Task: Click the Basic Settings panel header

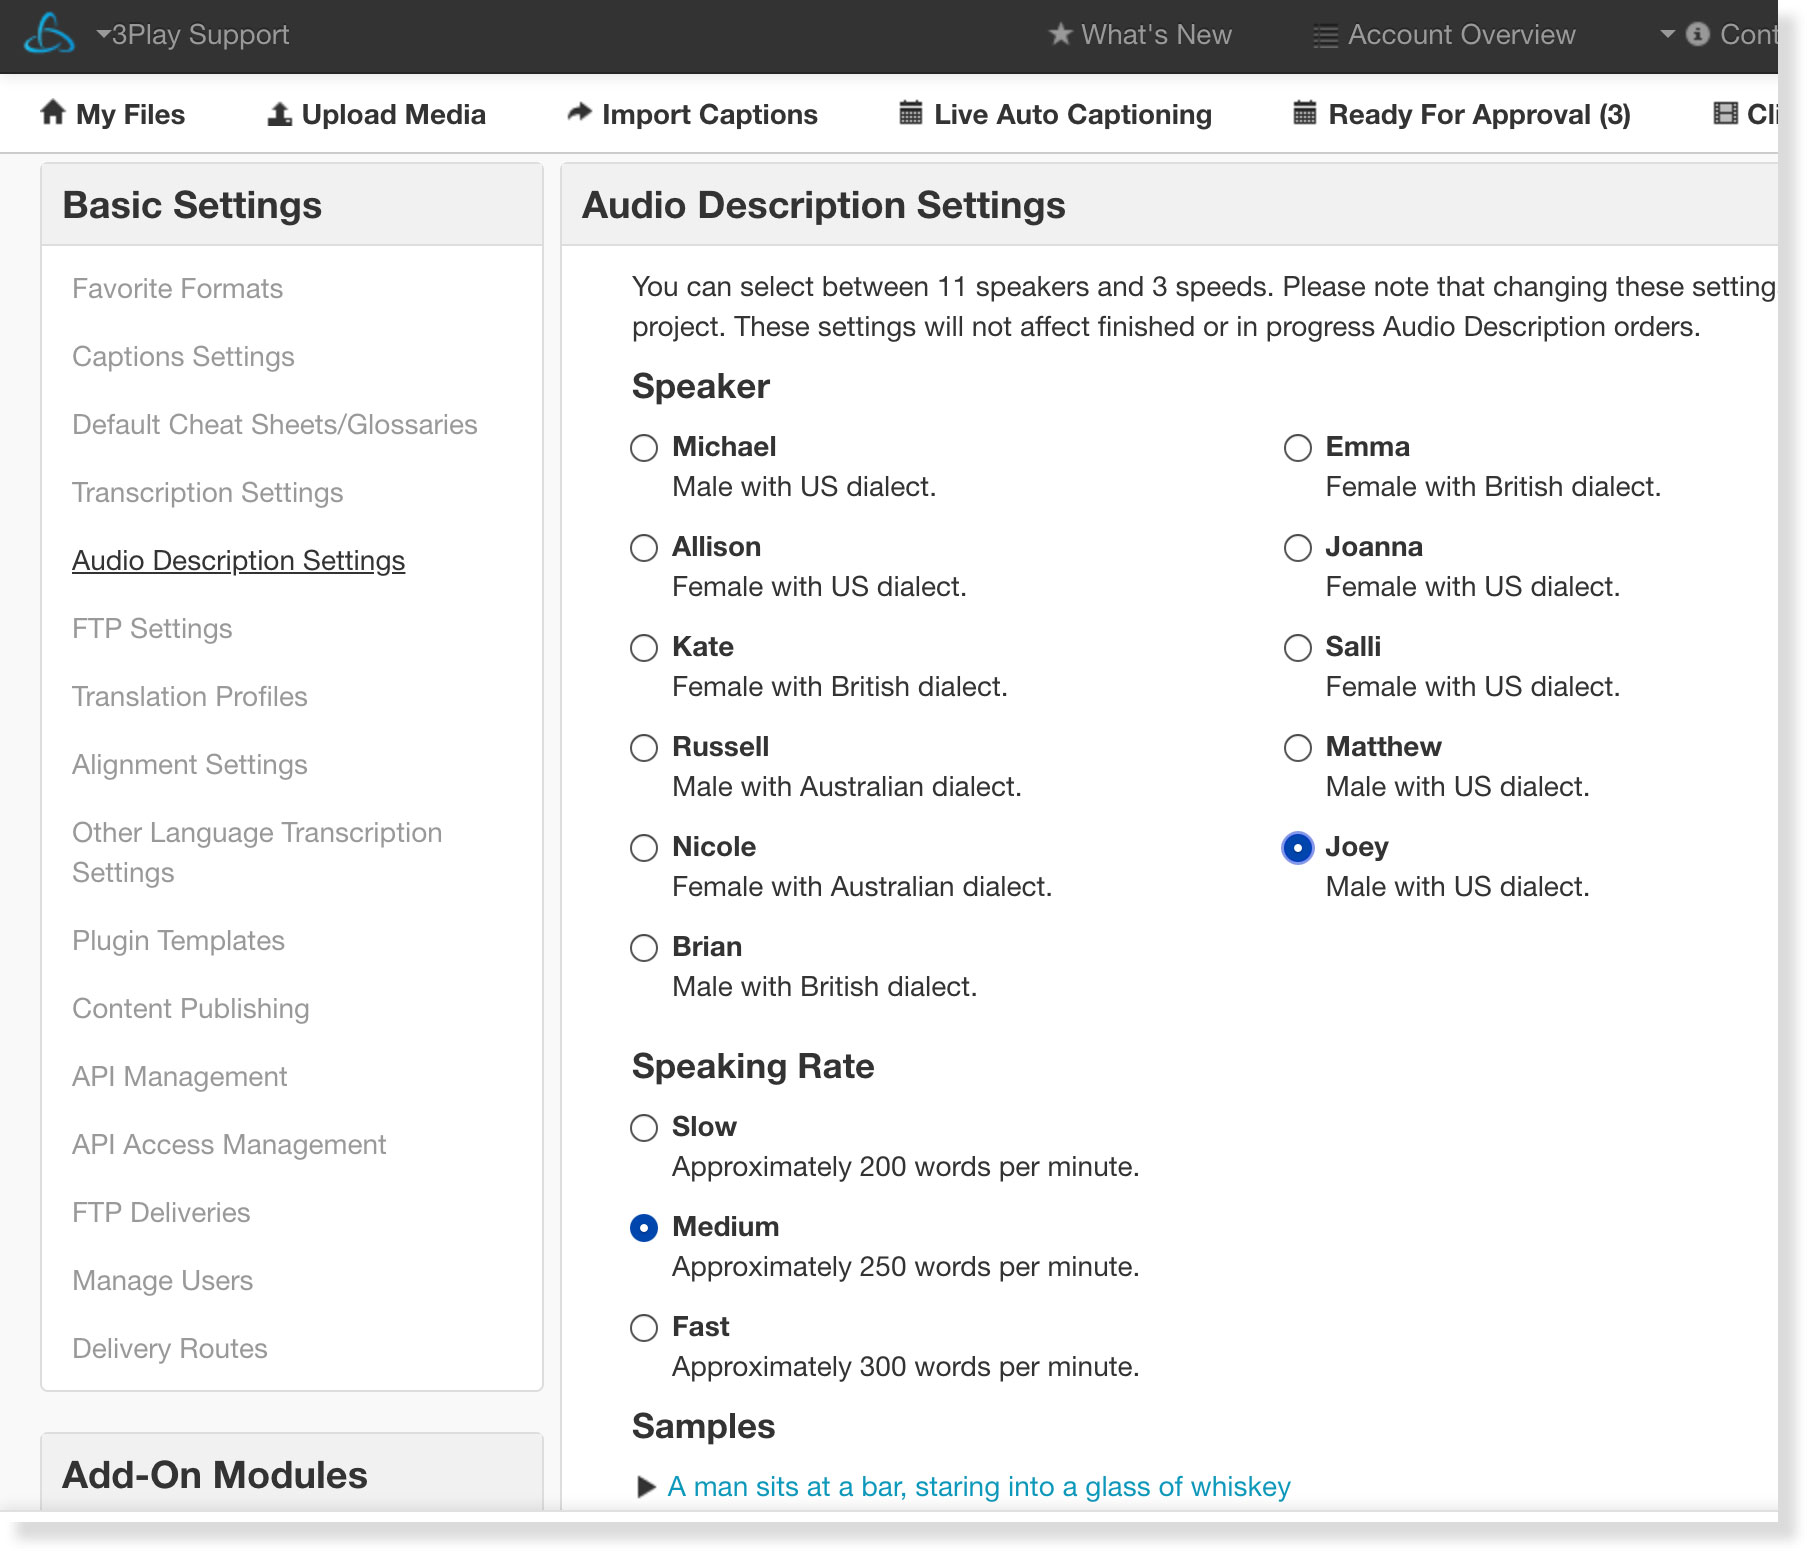Action: (192, 204)
